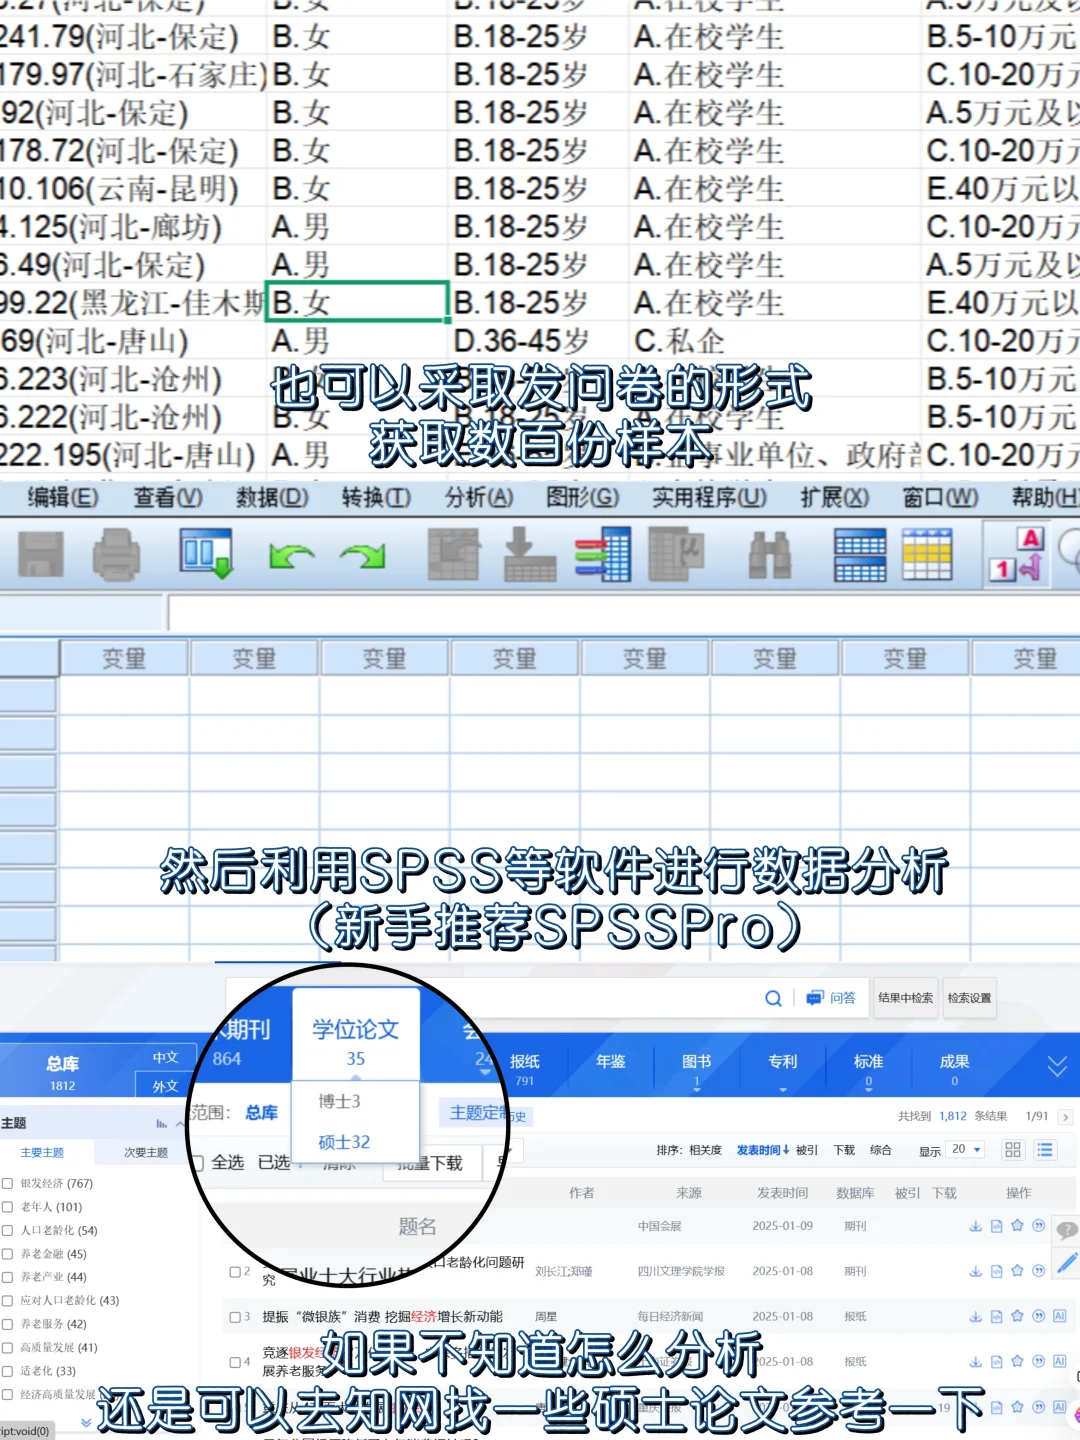Expand the 图书 category dropdown arrow
The image size is (1080, 1440).
(697, 1089)
